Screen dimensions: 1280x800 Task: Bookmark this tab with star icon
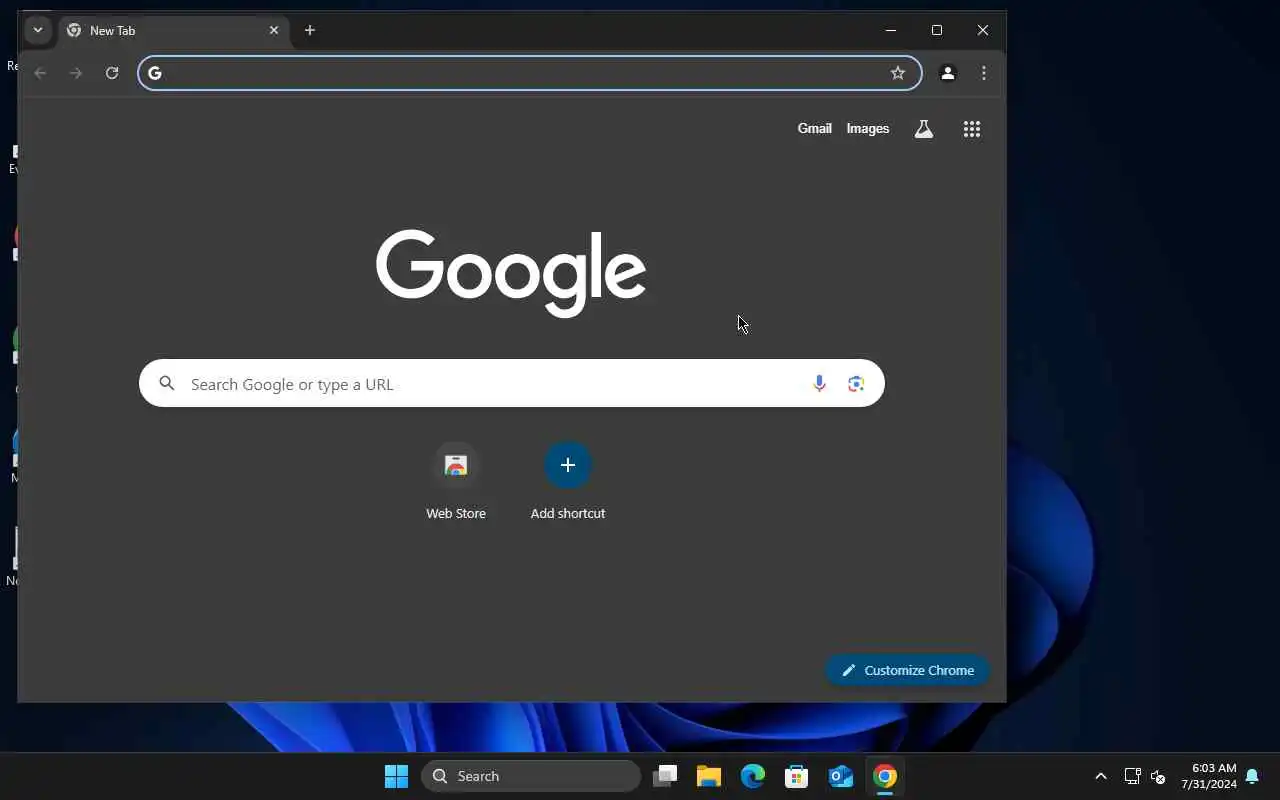pos(898,73)
